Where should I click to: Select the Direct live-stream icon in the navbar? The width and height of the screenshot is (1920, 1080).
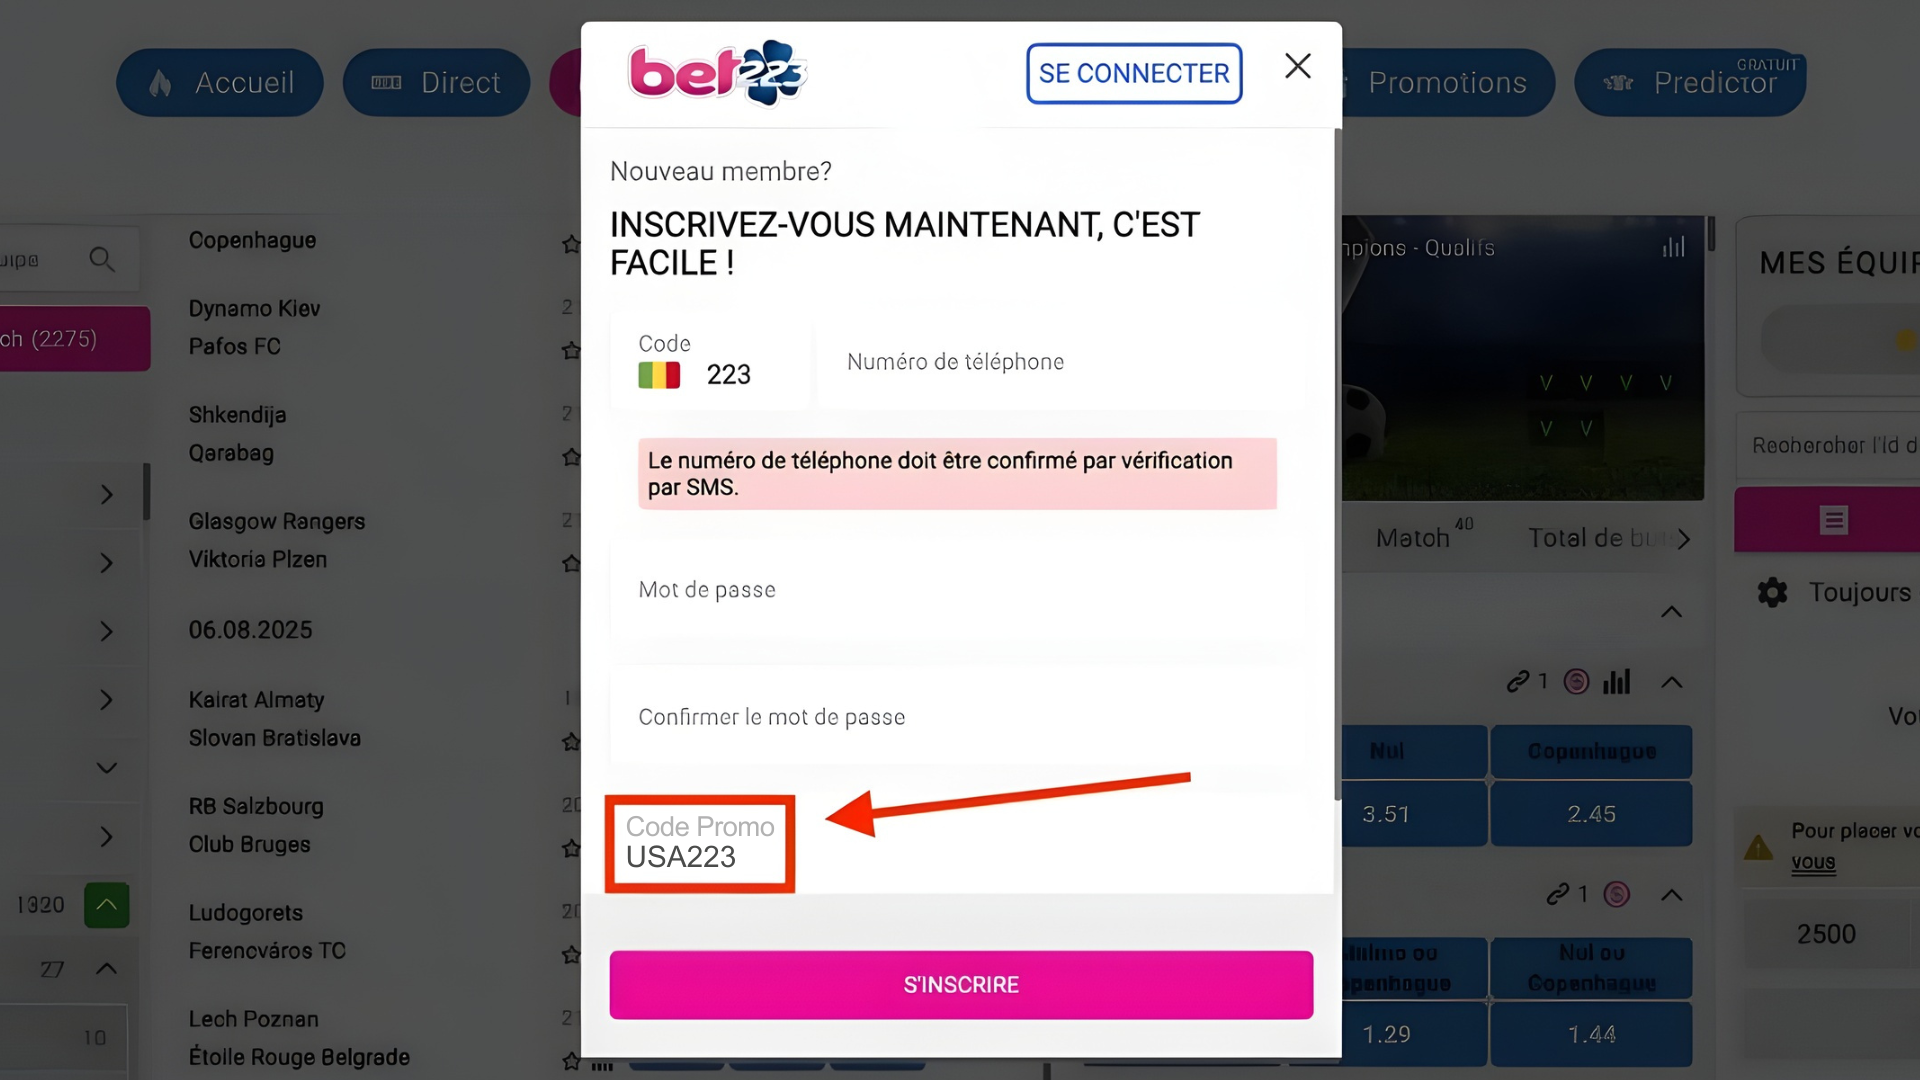pyautogui.click(x=388, y=82)
